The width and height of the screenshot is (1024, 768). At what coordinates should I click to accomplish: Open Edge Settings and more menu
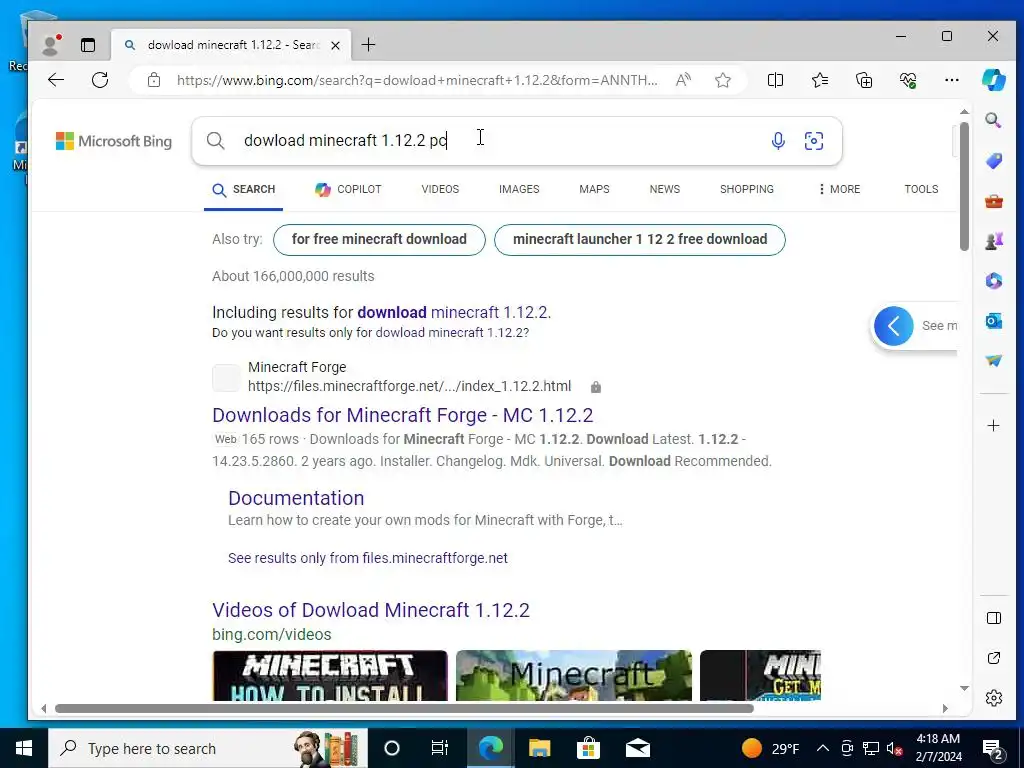tap(952, 80)
